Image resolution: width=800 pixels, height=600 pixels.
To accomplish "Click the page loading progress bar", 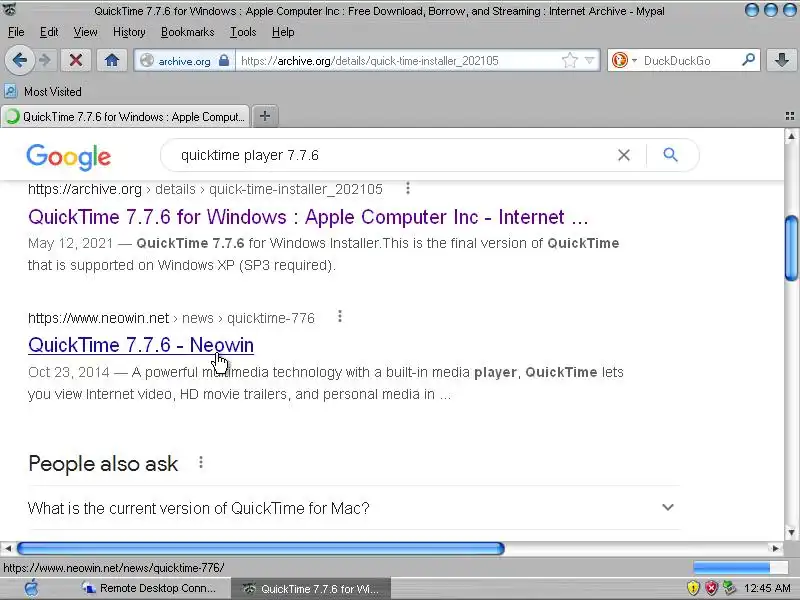I will pos(740,567).
